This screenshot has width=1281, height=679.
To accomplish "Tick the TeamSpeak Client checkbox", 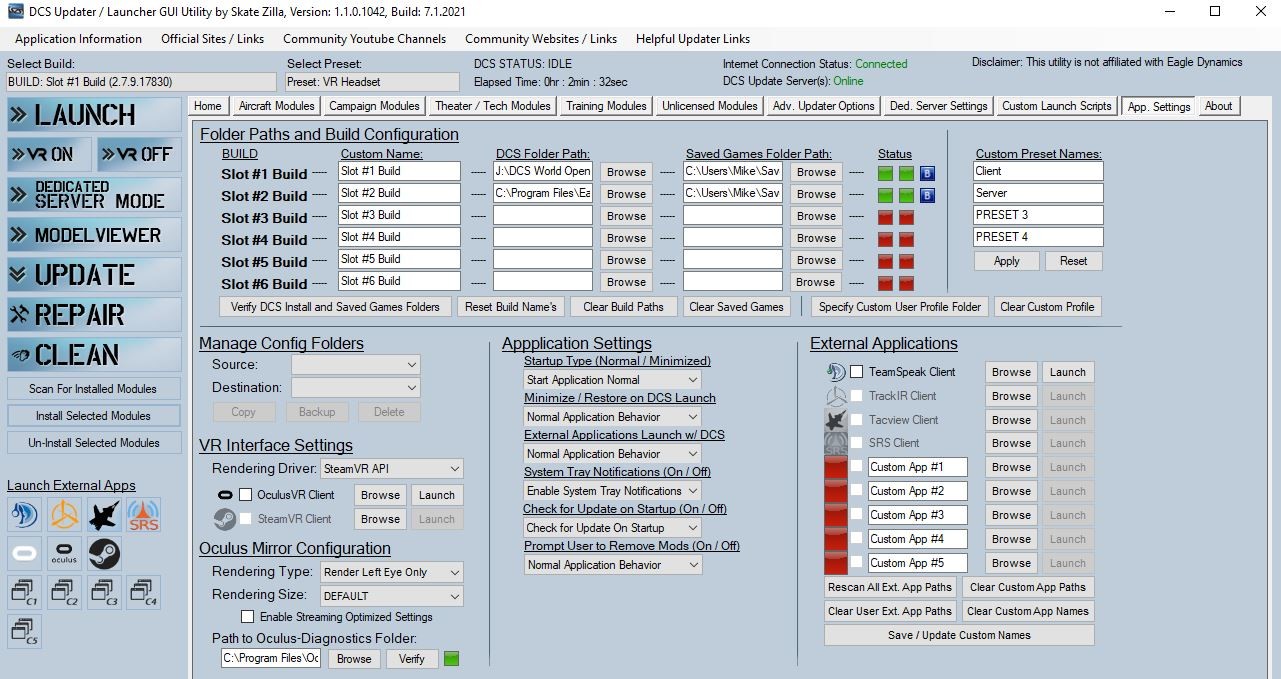I will tap(857, 372).
